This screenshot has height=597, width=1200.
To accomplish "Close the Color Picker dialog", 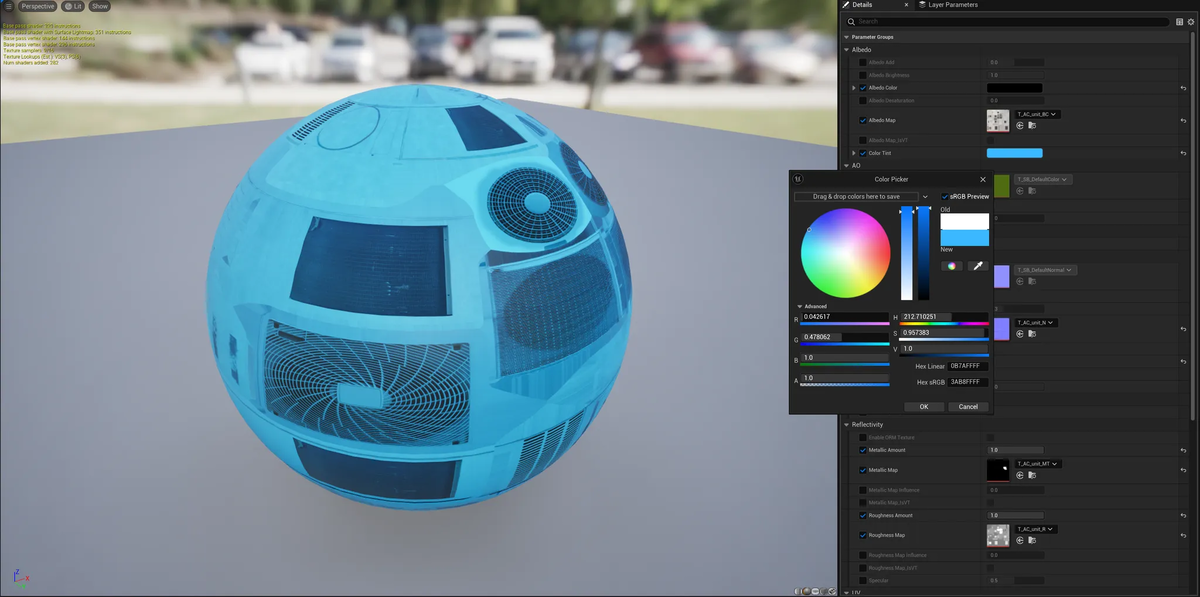I will click(982, 179).
